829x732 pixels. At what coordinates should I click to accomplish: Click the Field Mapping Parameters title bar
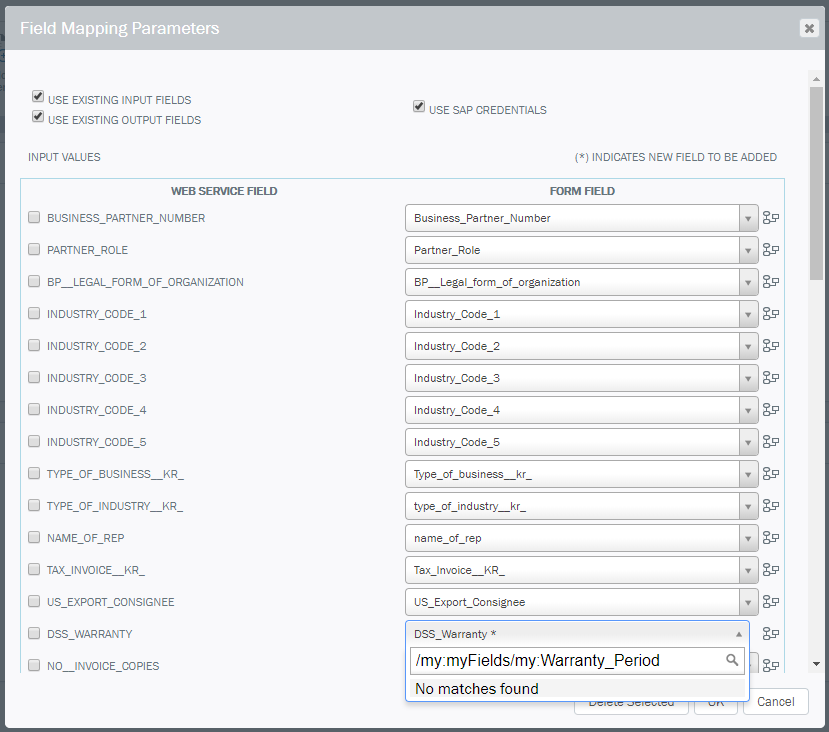tap(119, 28)
